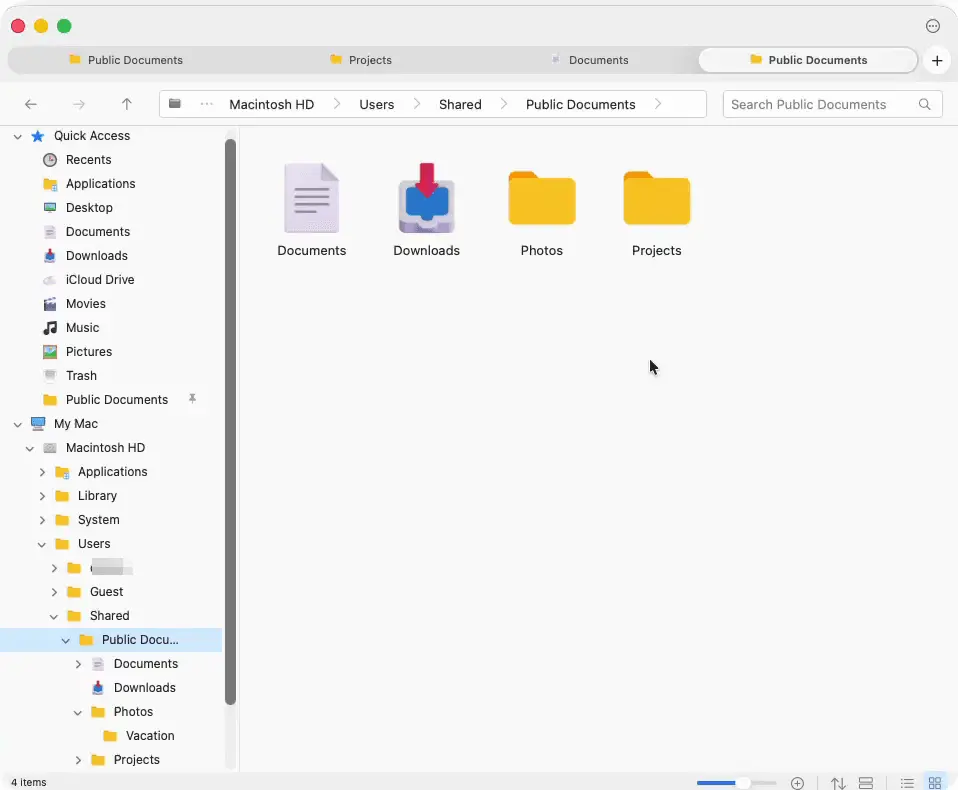Expand Applications under Macintosh HD

[x=42, y=472]
